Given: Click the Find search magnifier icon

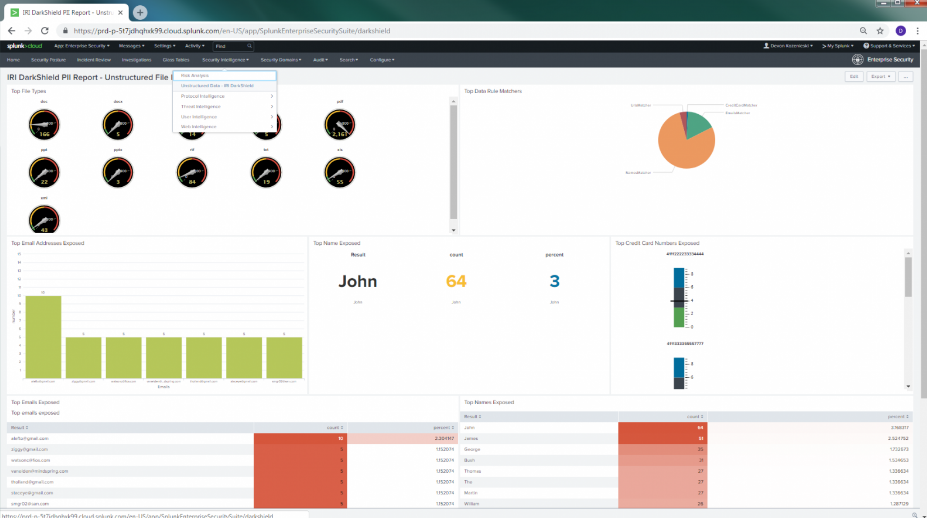Looking at the screenshot, I should tap(249, 46).
